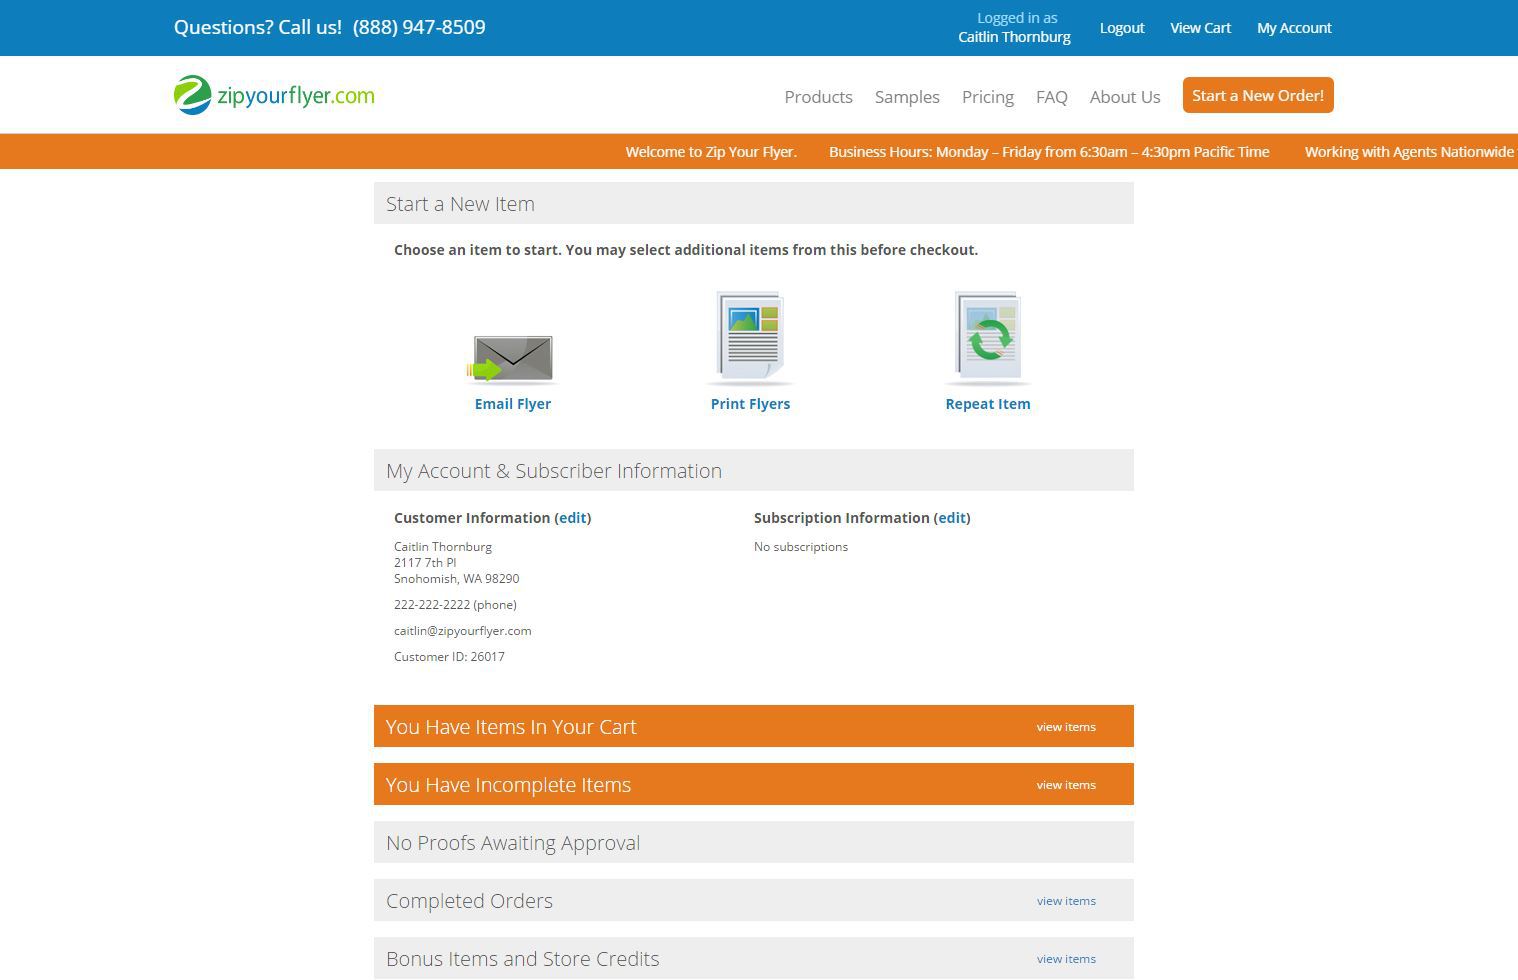
Task: Navigate to About Us
Action: click(1124, 97)
